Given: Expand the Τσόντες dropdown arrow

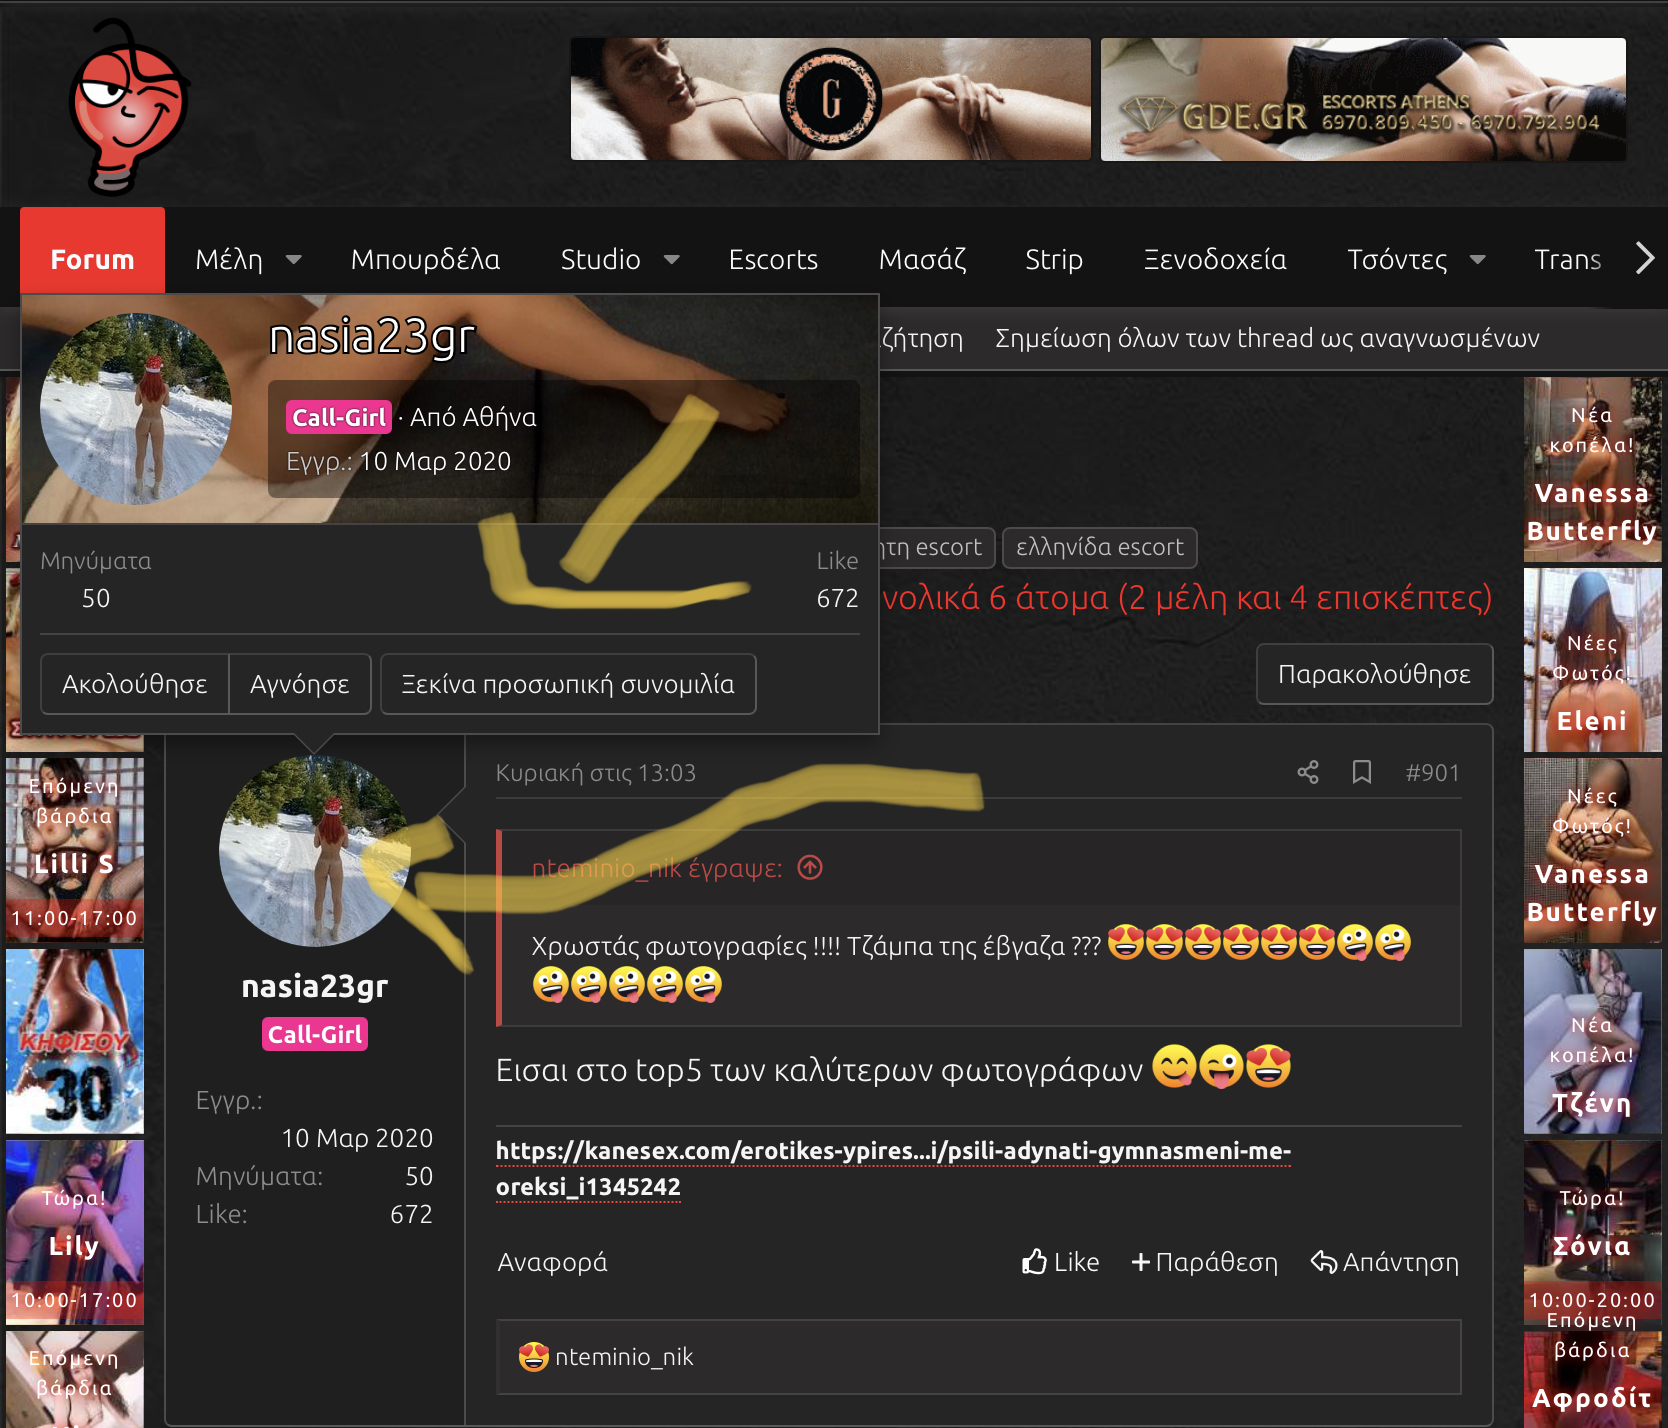Looking at the screenshot, I should (1477, 260).
